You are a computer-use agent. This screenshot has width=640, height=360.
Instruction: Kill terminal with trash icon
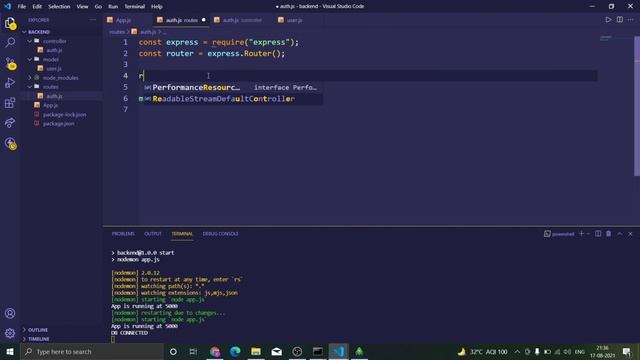(x=609, y=233)
